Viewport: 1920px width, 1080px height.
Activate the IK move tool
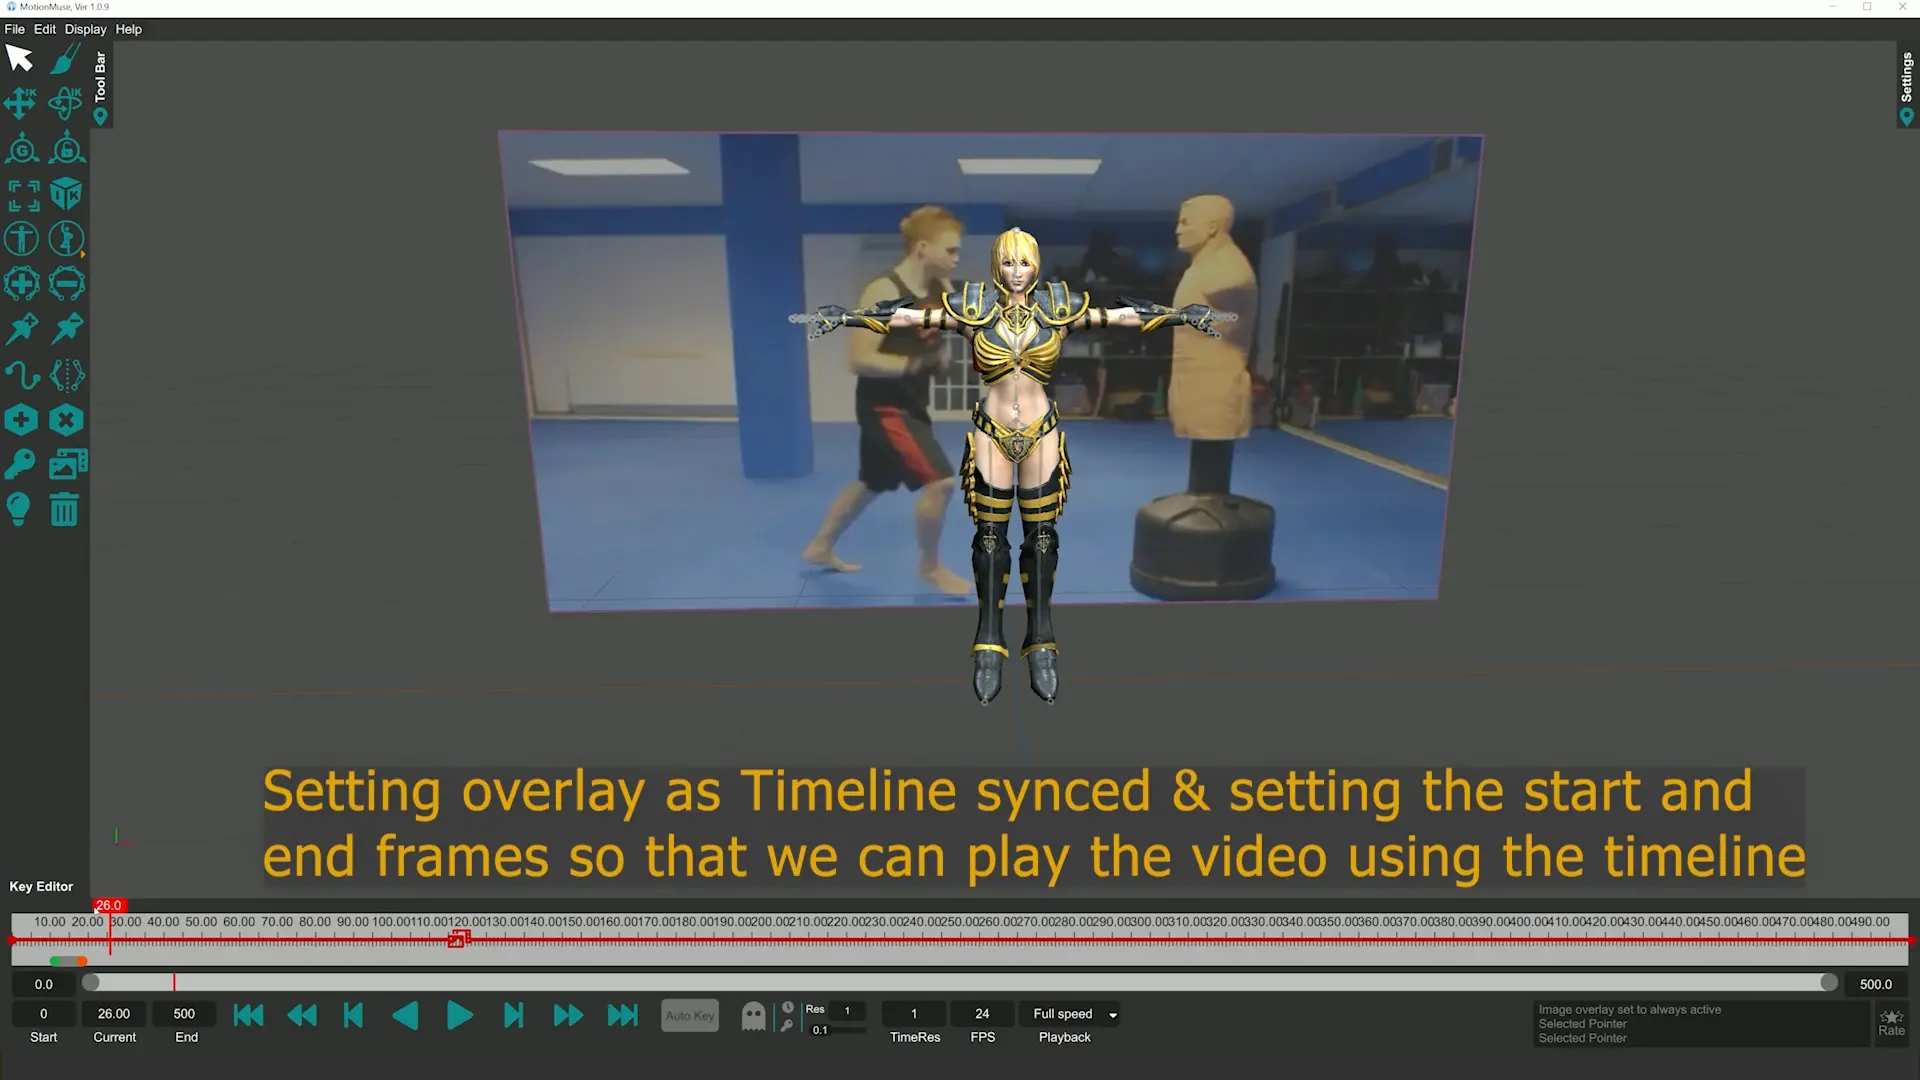[x=20, y=103]
